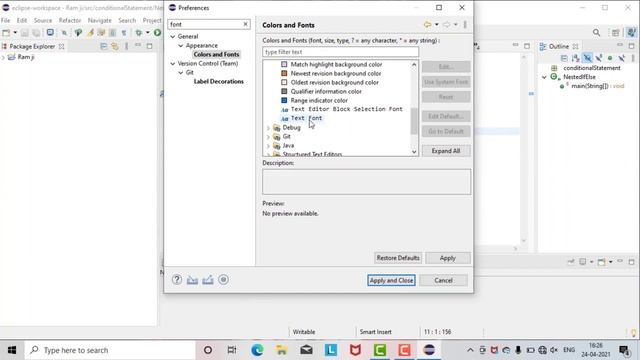Open the Refactor menu

click(x=70, y=20)
